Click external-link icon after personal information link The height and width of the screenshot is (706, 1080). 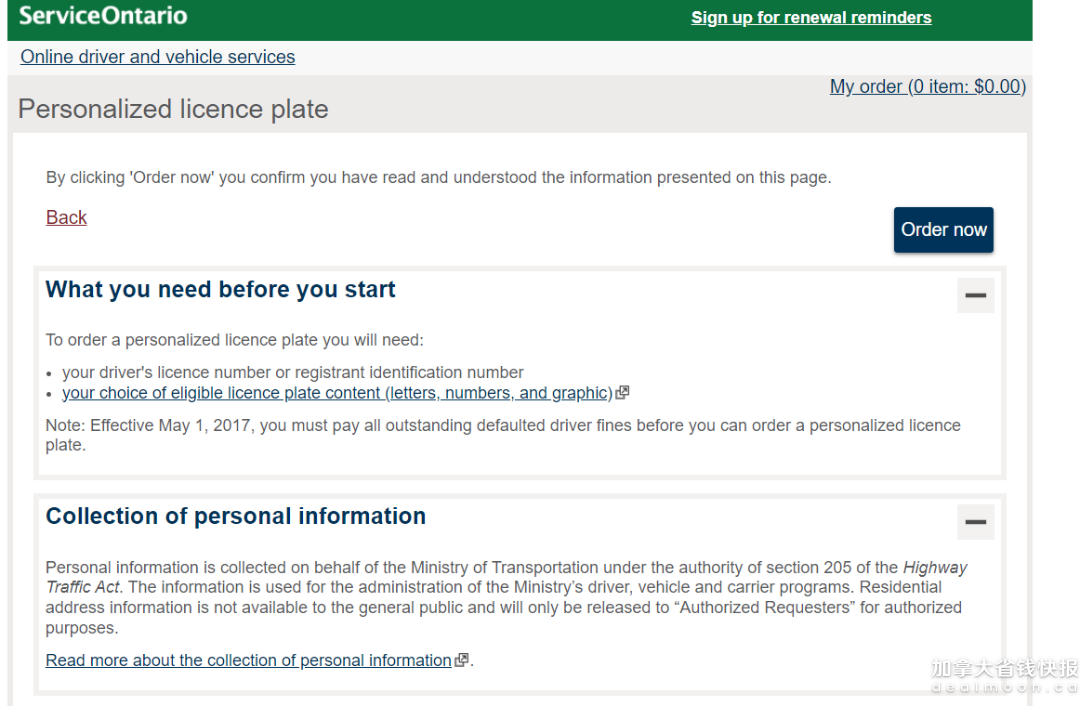[461, 660]
